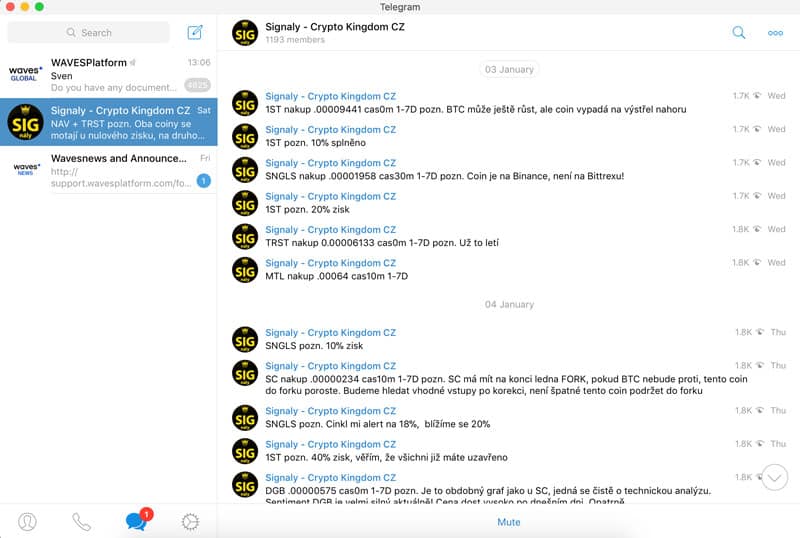The width and height of the screenshot is (800, 538).
Task: Open the Contacts tab icon
Action: pyautogui.click(x=27, y=522)
